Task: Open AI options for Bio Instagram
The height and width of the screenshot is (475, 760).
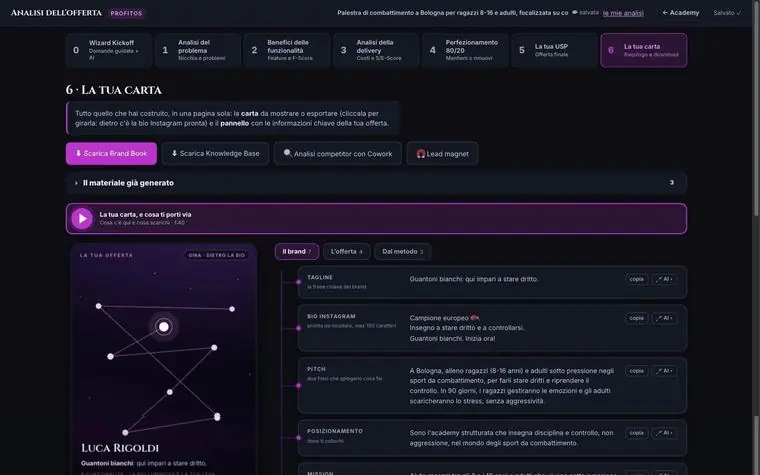Action: coord(664,318)
